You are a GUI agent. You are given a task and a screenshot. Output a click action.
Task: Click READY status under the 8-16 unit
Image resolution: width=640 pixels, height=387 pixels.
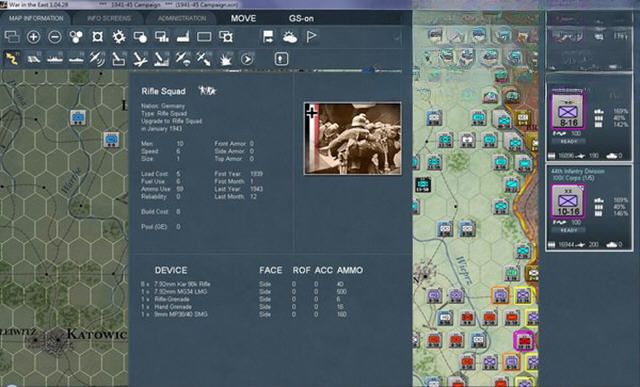pyautogui.click(x=569, y=141)
